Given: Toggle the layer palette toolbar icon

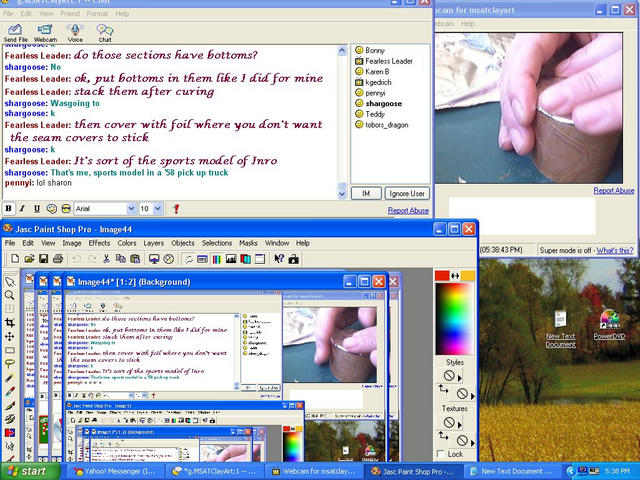Looking at the screenshot, I should tap(245, 259).
